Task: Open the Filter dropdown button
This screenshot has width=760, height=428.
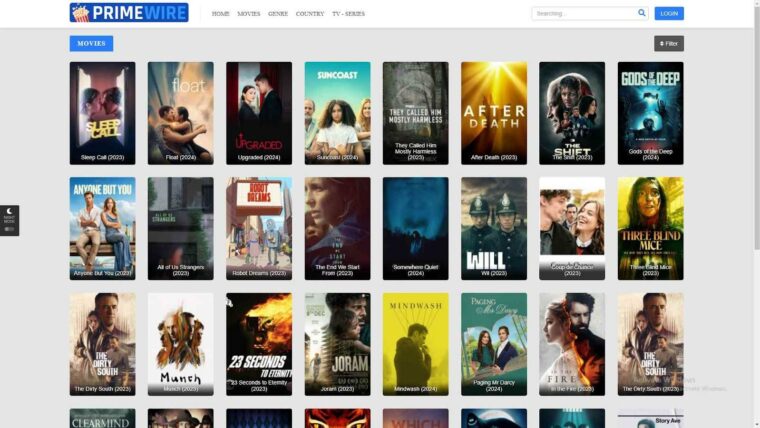Action: point(668,44)
